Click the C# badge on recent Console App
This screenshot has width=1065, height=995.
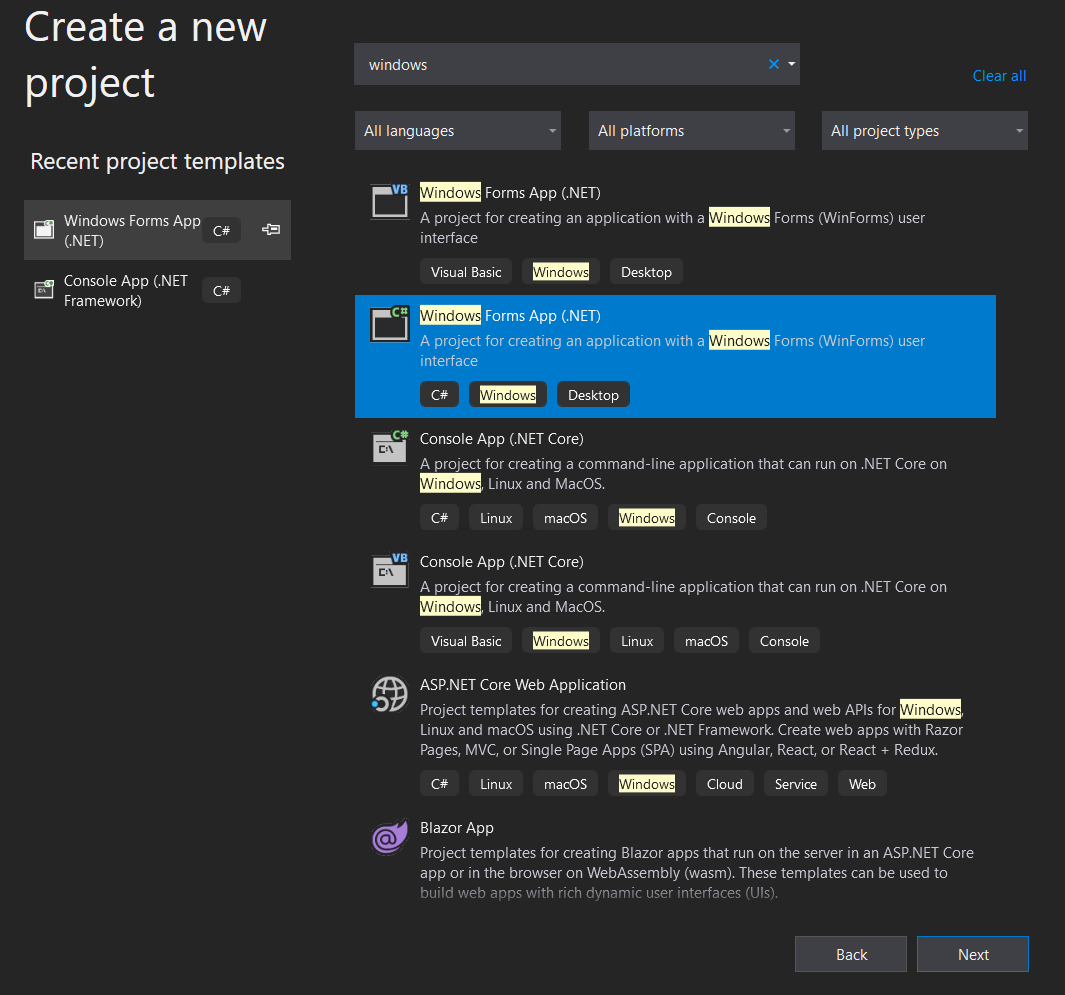(221, 291)
